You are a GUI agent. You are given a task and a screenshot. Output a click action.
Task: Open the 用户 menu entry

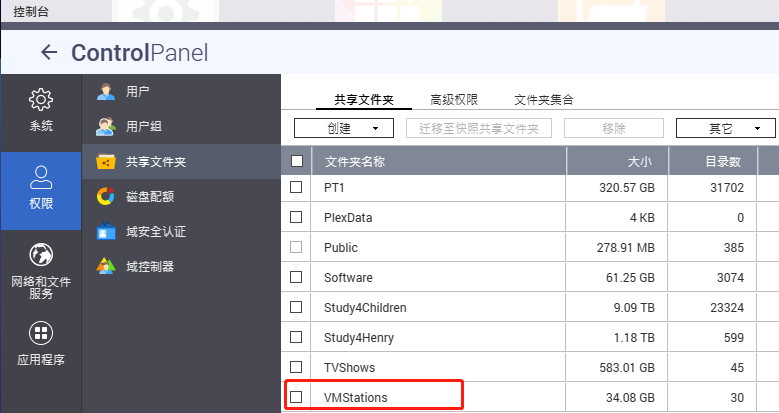[181, 92]
